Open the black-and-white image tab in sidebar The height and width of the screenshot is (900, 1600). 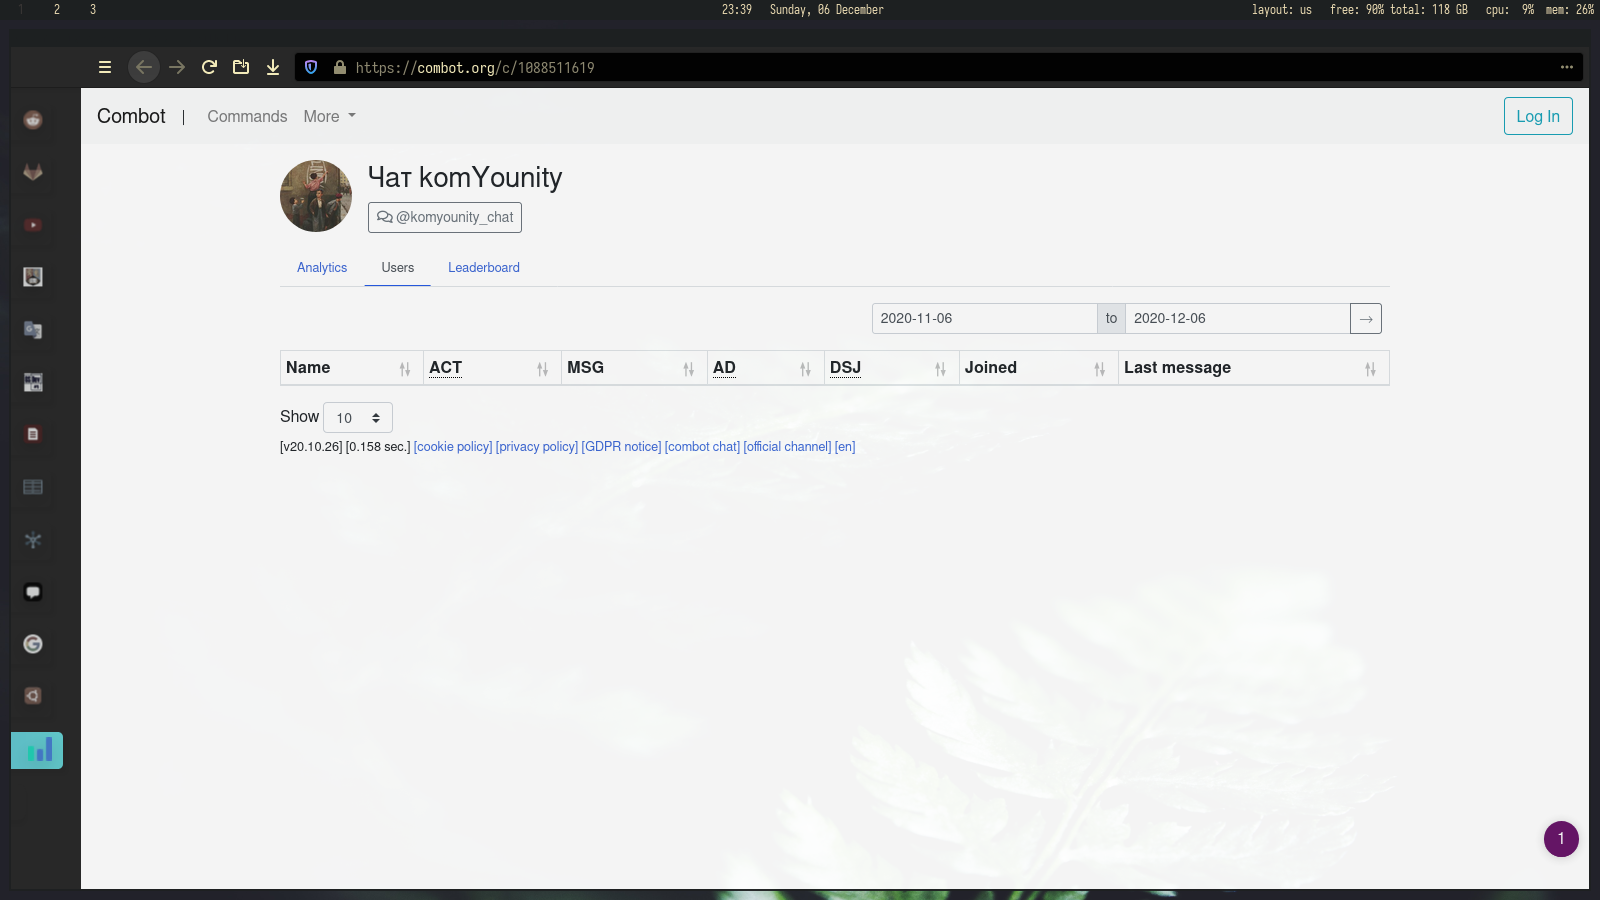pyautogui.click(x=33, y=382)
